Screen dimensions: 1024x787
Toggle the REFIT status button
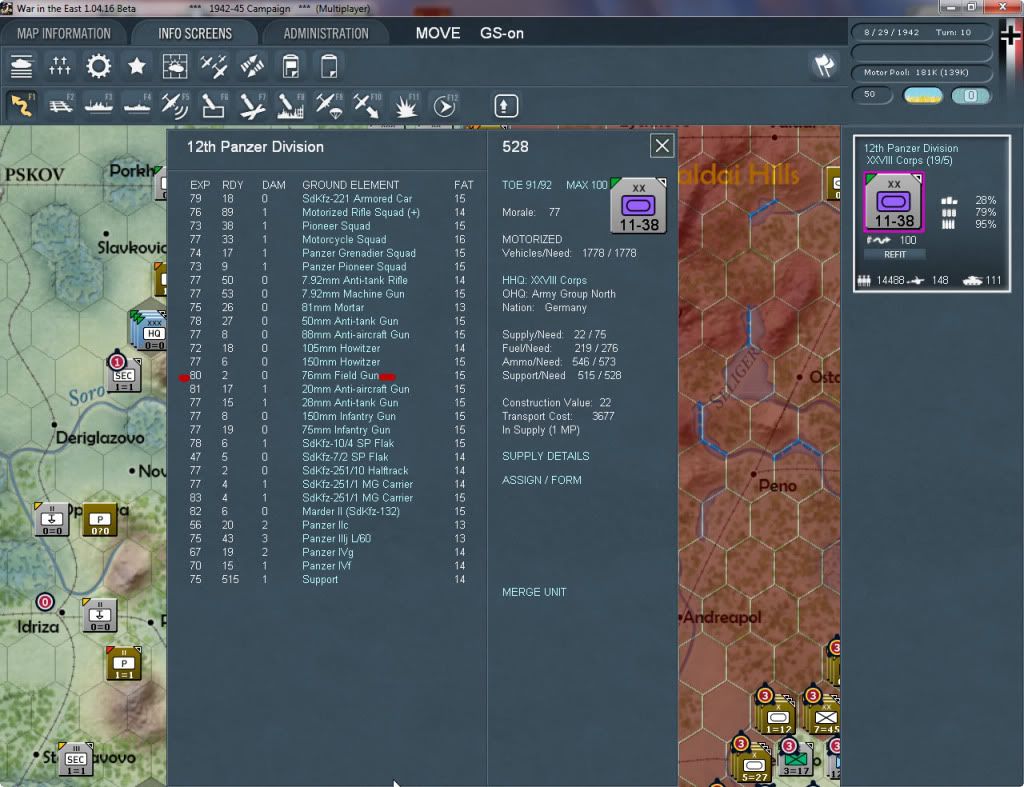tap(895, 255)
